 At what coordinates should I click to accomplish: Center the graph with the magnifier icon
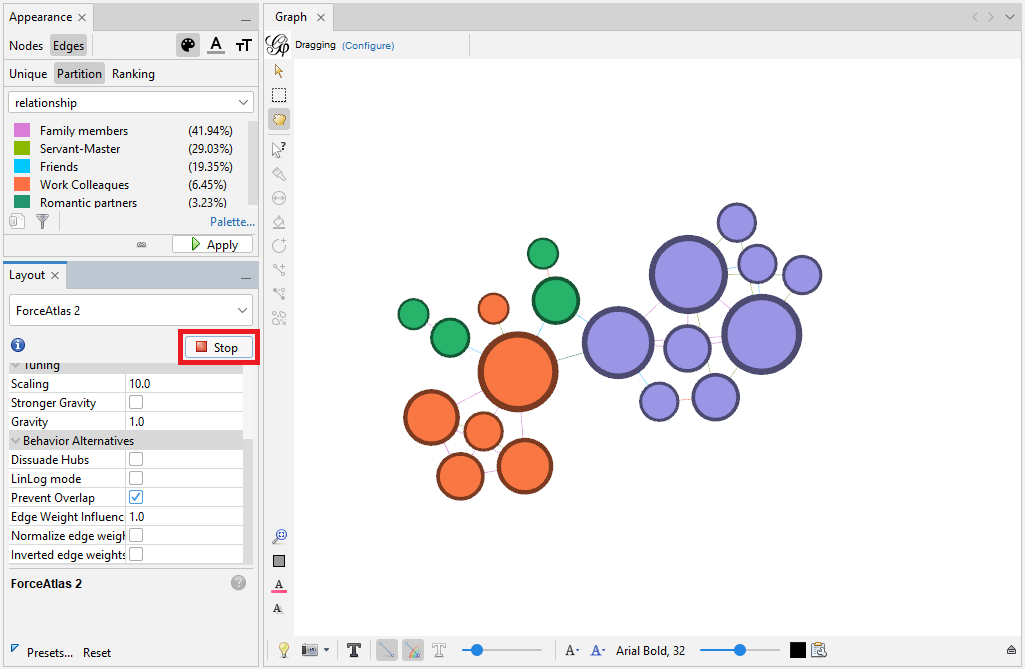pos(279,536)
